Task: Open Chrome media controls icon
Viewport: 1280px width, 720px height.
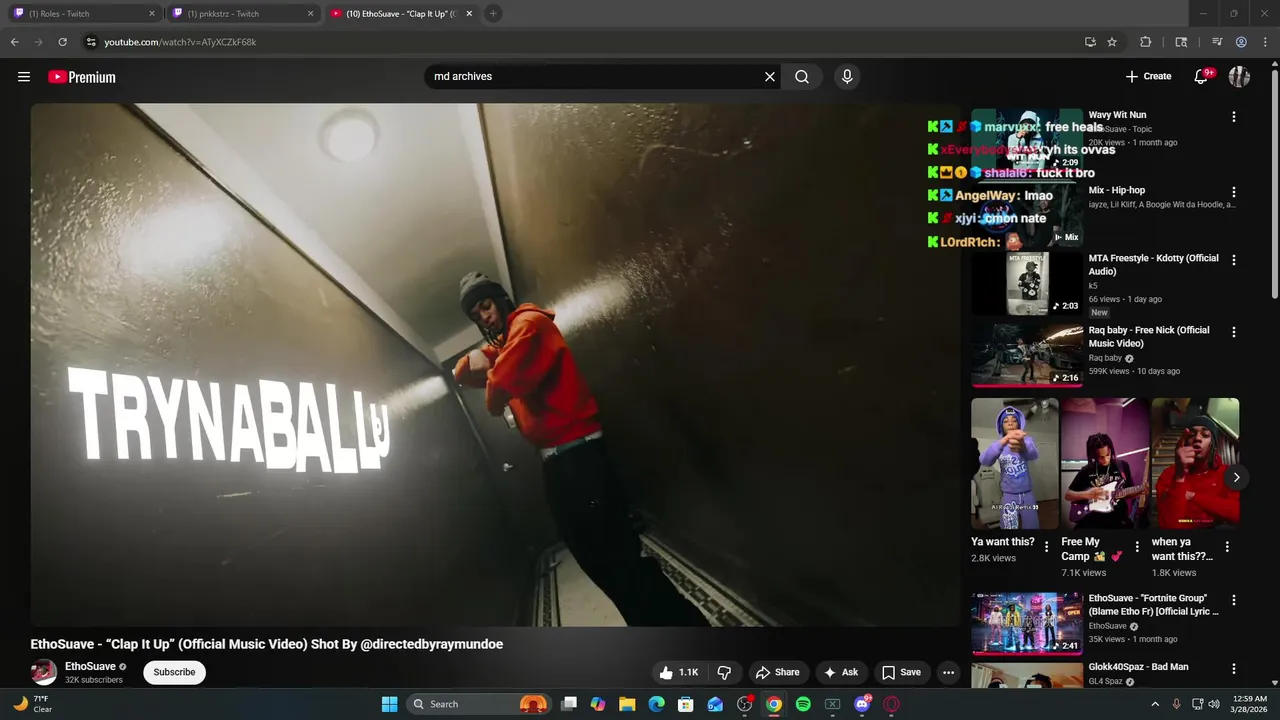Action: (1217, 42)
